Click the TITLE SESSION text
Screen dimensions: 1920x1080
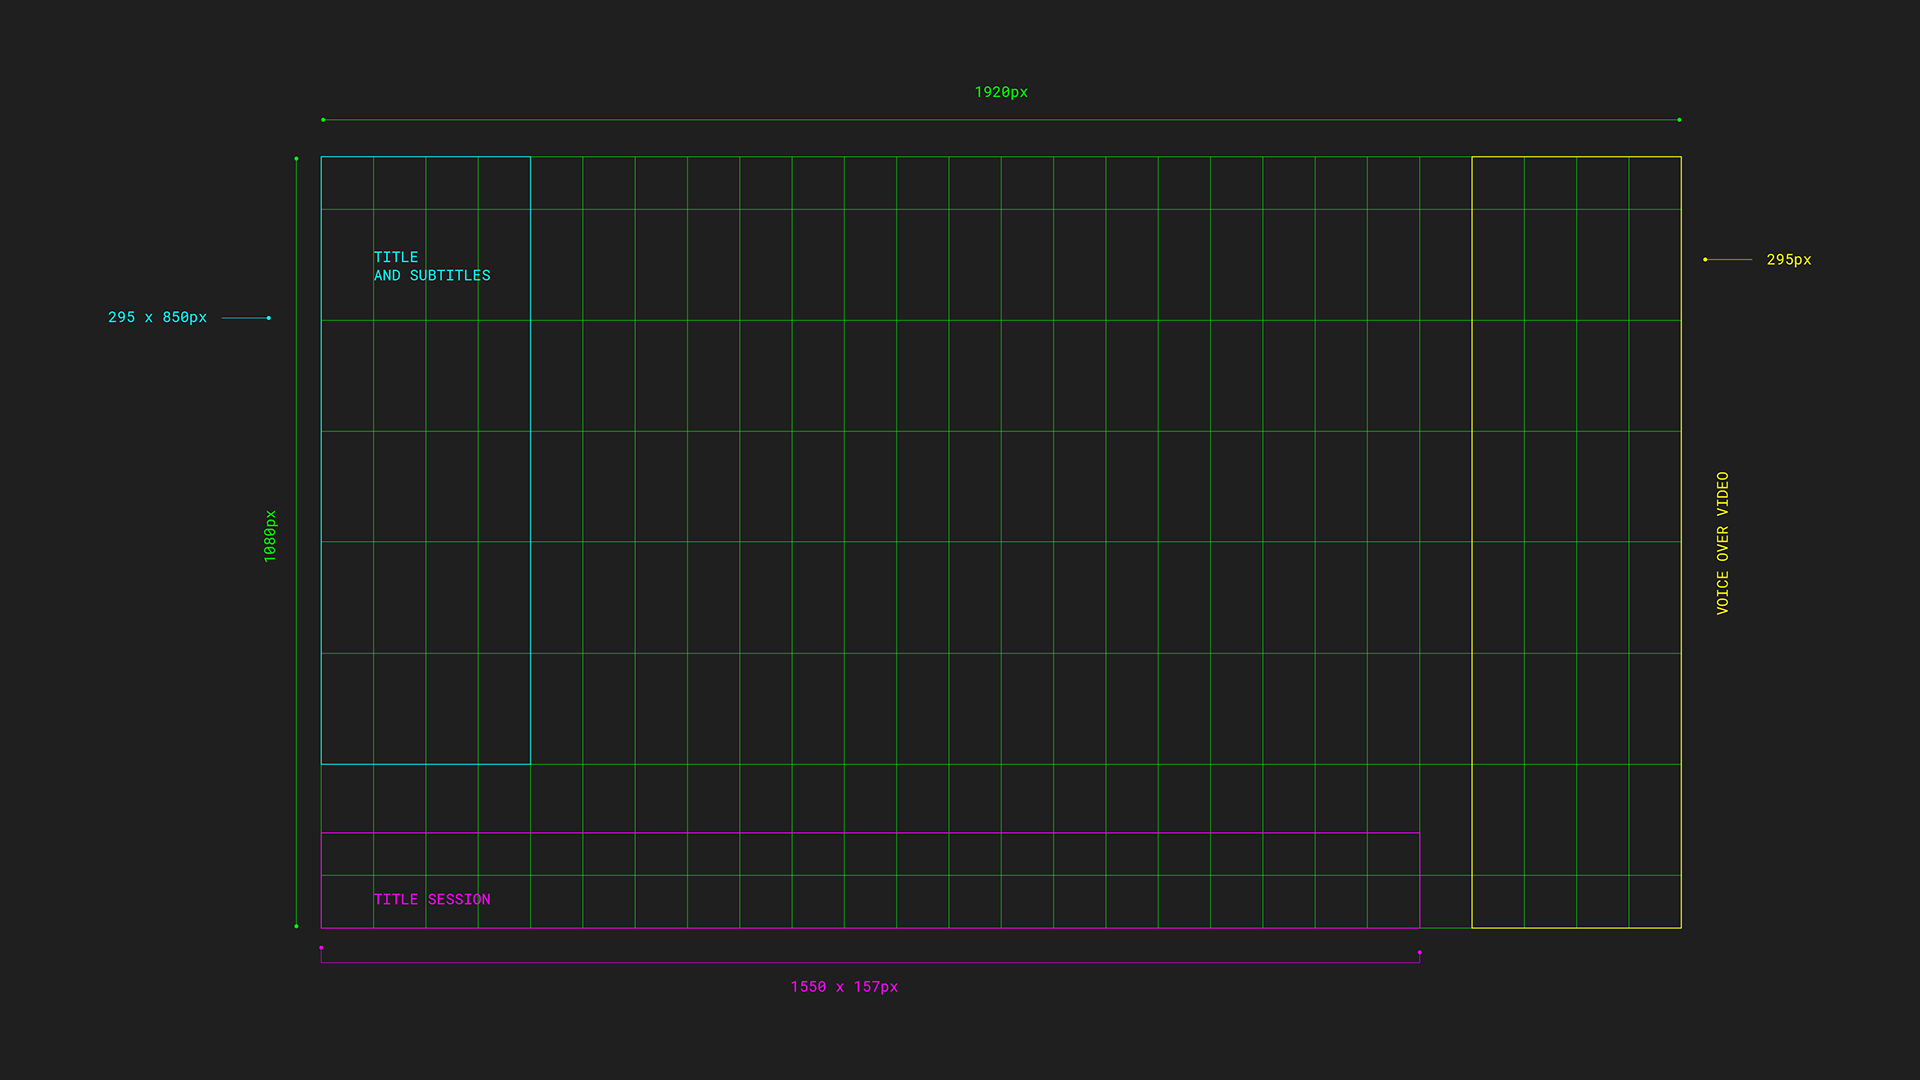pyautogui.click(x=431, y=899)
